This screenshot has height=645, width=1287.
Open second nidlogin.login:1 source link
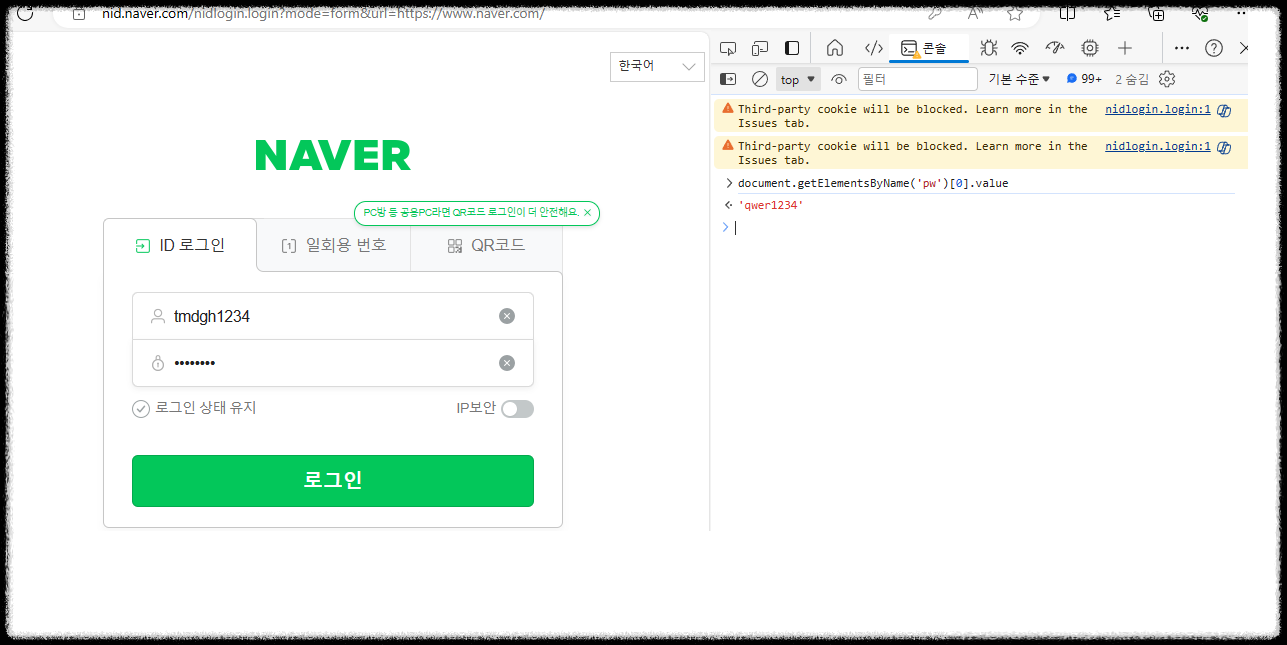coord(1157,146)
